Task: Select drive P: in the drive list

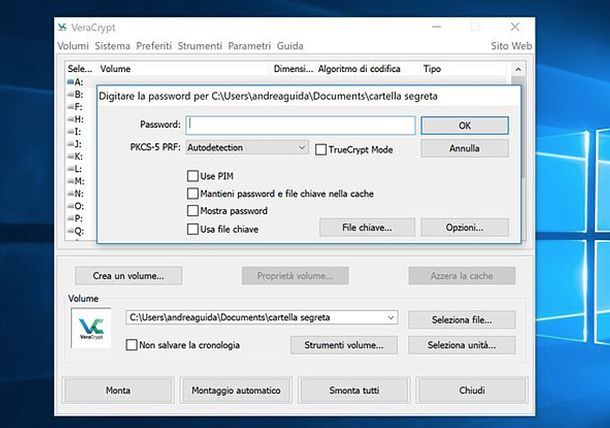Action: (x=75, y=219)
